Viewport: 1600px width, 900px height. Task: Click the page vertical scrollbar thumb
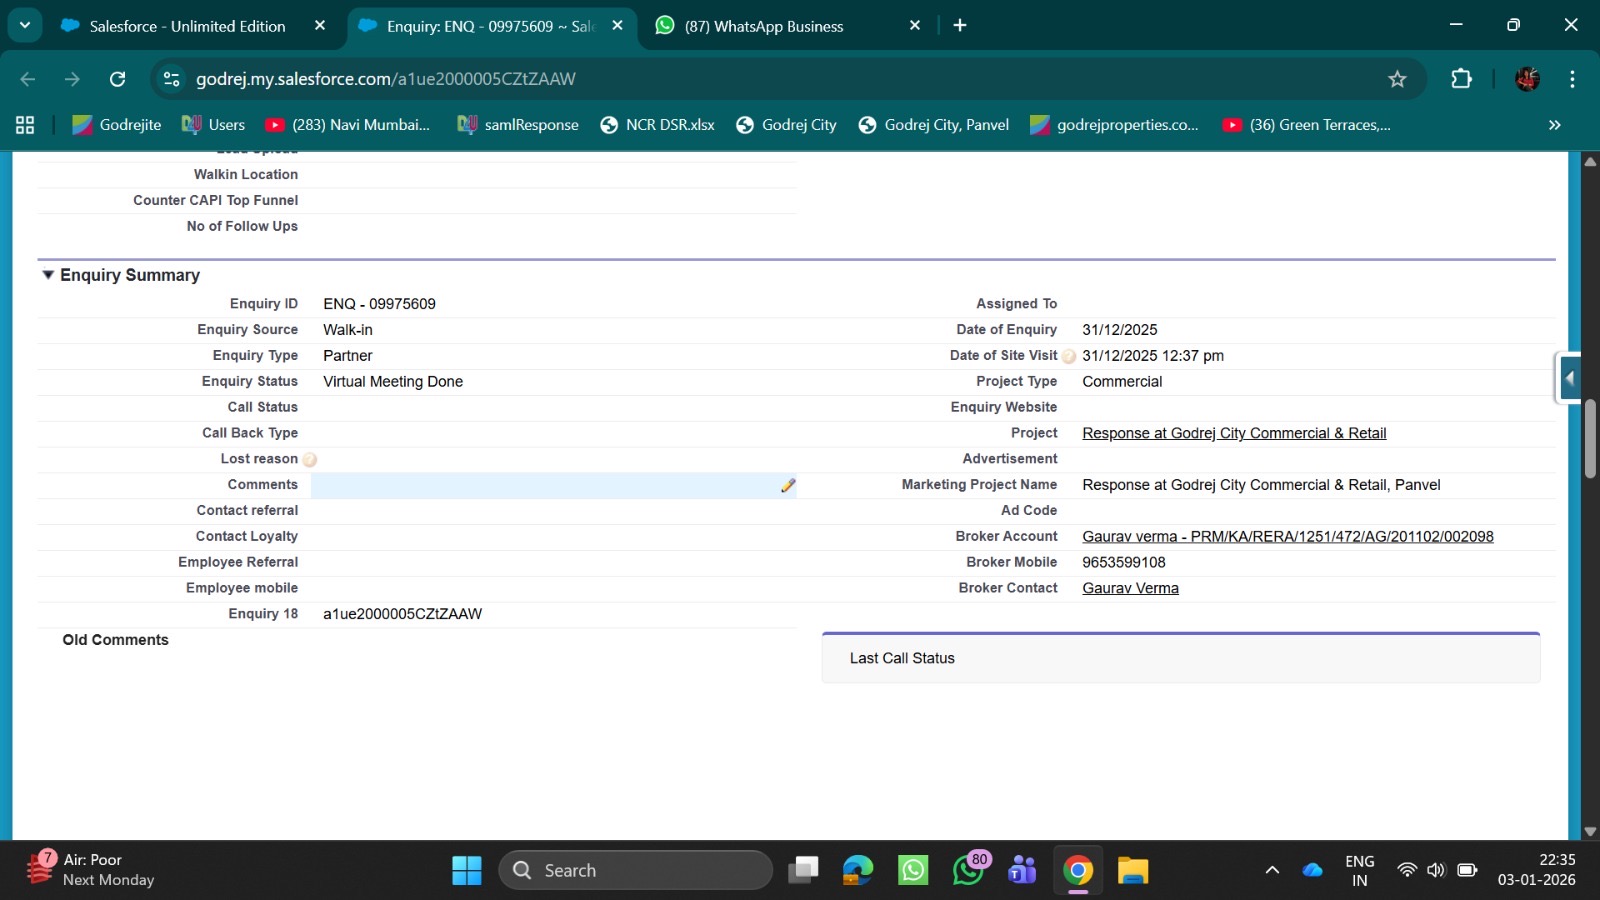(1590, 440)
